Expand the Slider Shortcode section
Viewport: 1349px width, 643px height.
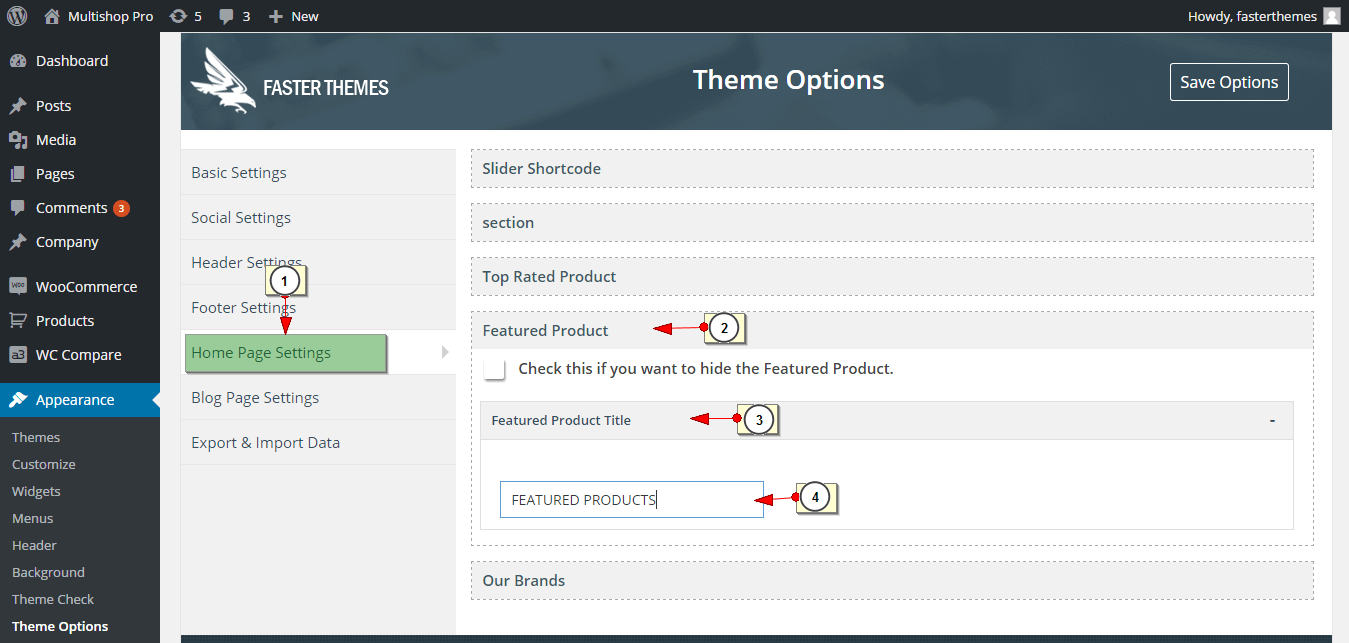(892, 169)
